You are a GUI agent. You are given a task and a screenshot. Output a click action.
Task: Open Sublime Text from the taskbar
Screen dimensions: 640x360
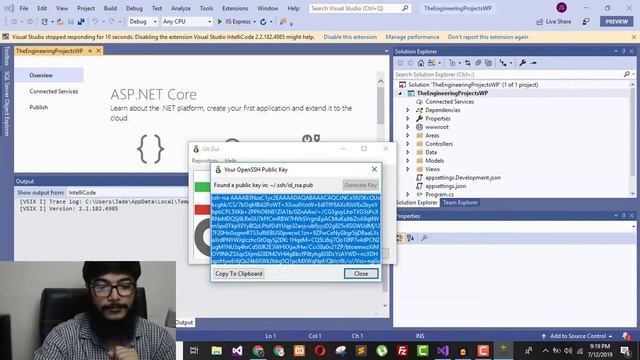(x=361, y=351)
